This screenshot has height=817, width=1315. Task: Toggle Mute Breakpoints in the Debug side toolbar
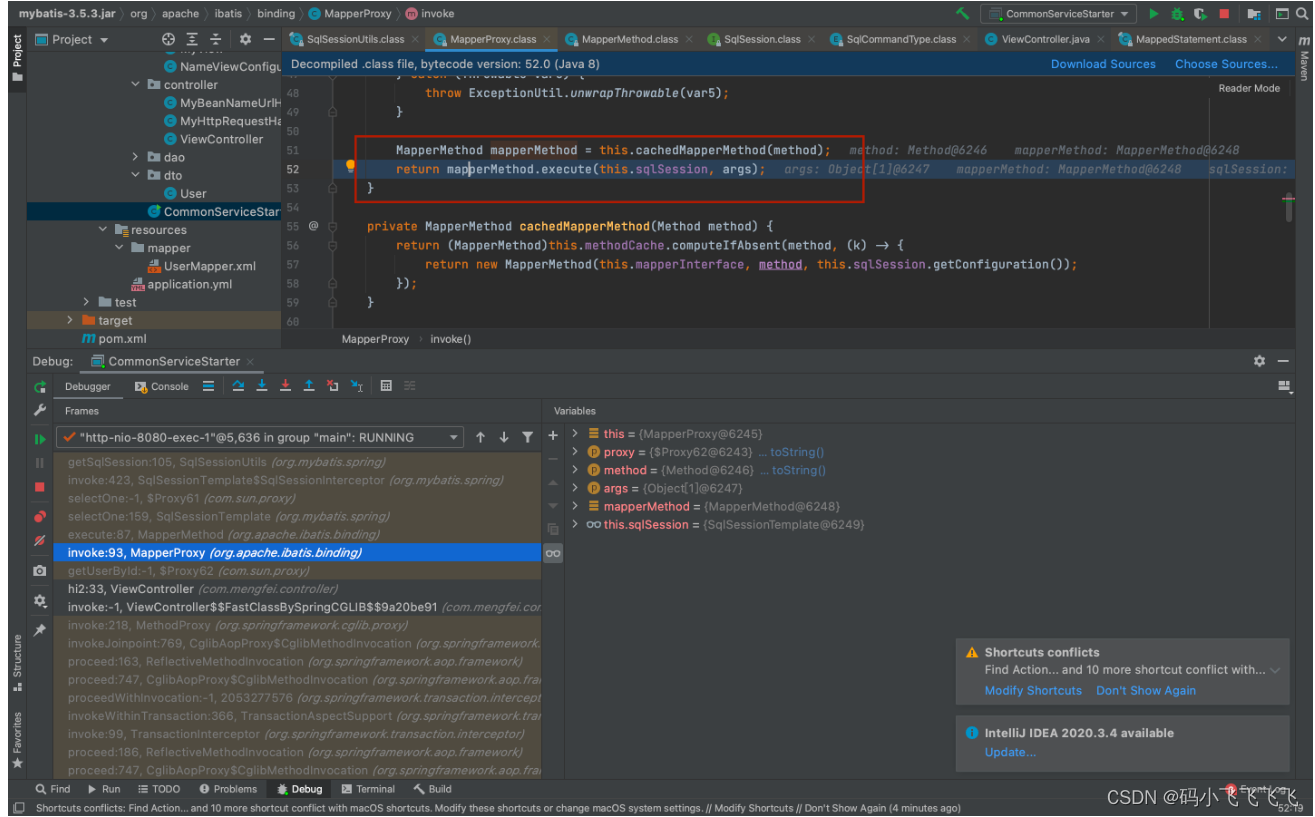point(40,540)
